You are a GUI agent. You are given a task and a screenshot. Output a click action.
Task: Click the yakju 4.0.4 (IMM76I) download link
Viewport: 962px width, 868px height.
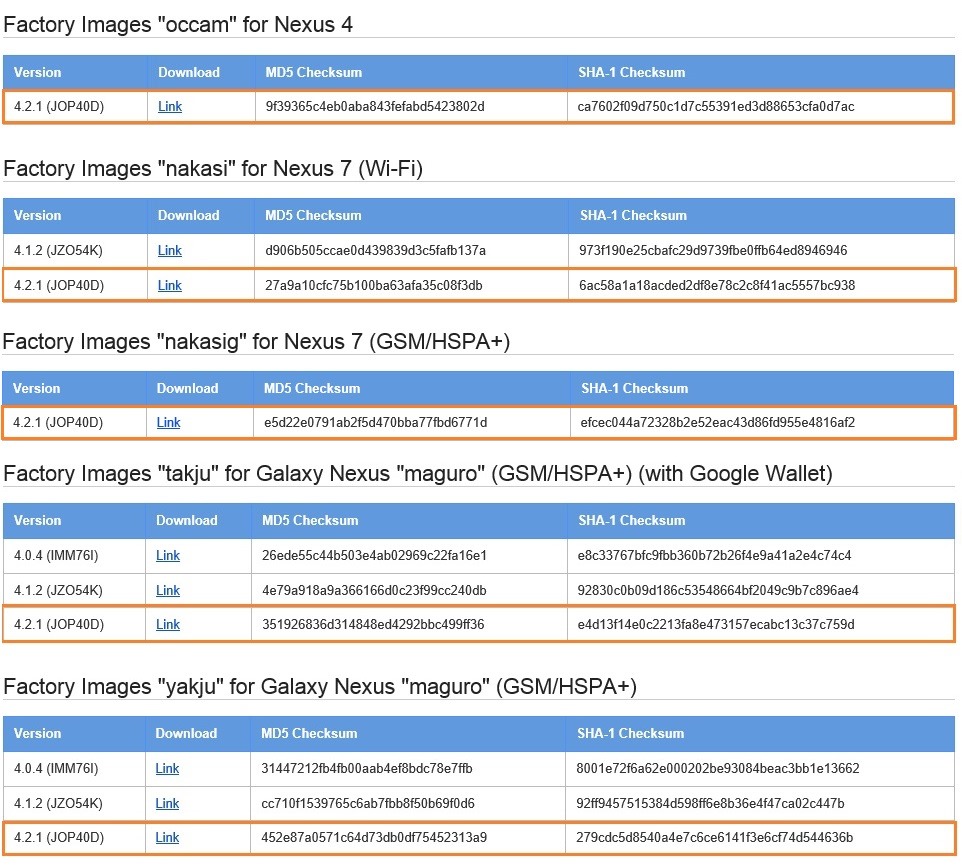pyautogui.click(x=167, y=769)
